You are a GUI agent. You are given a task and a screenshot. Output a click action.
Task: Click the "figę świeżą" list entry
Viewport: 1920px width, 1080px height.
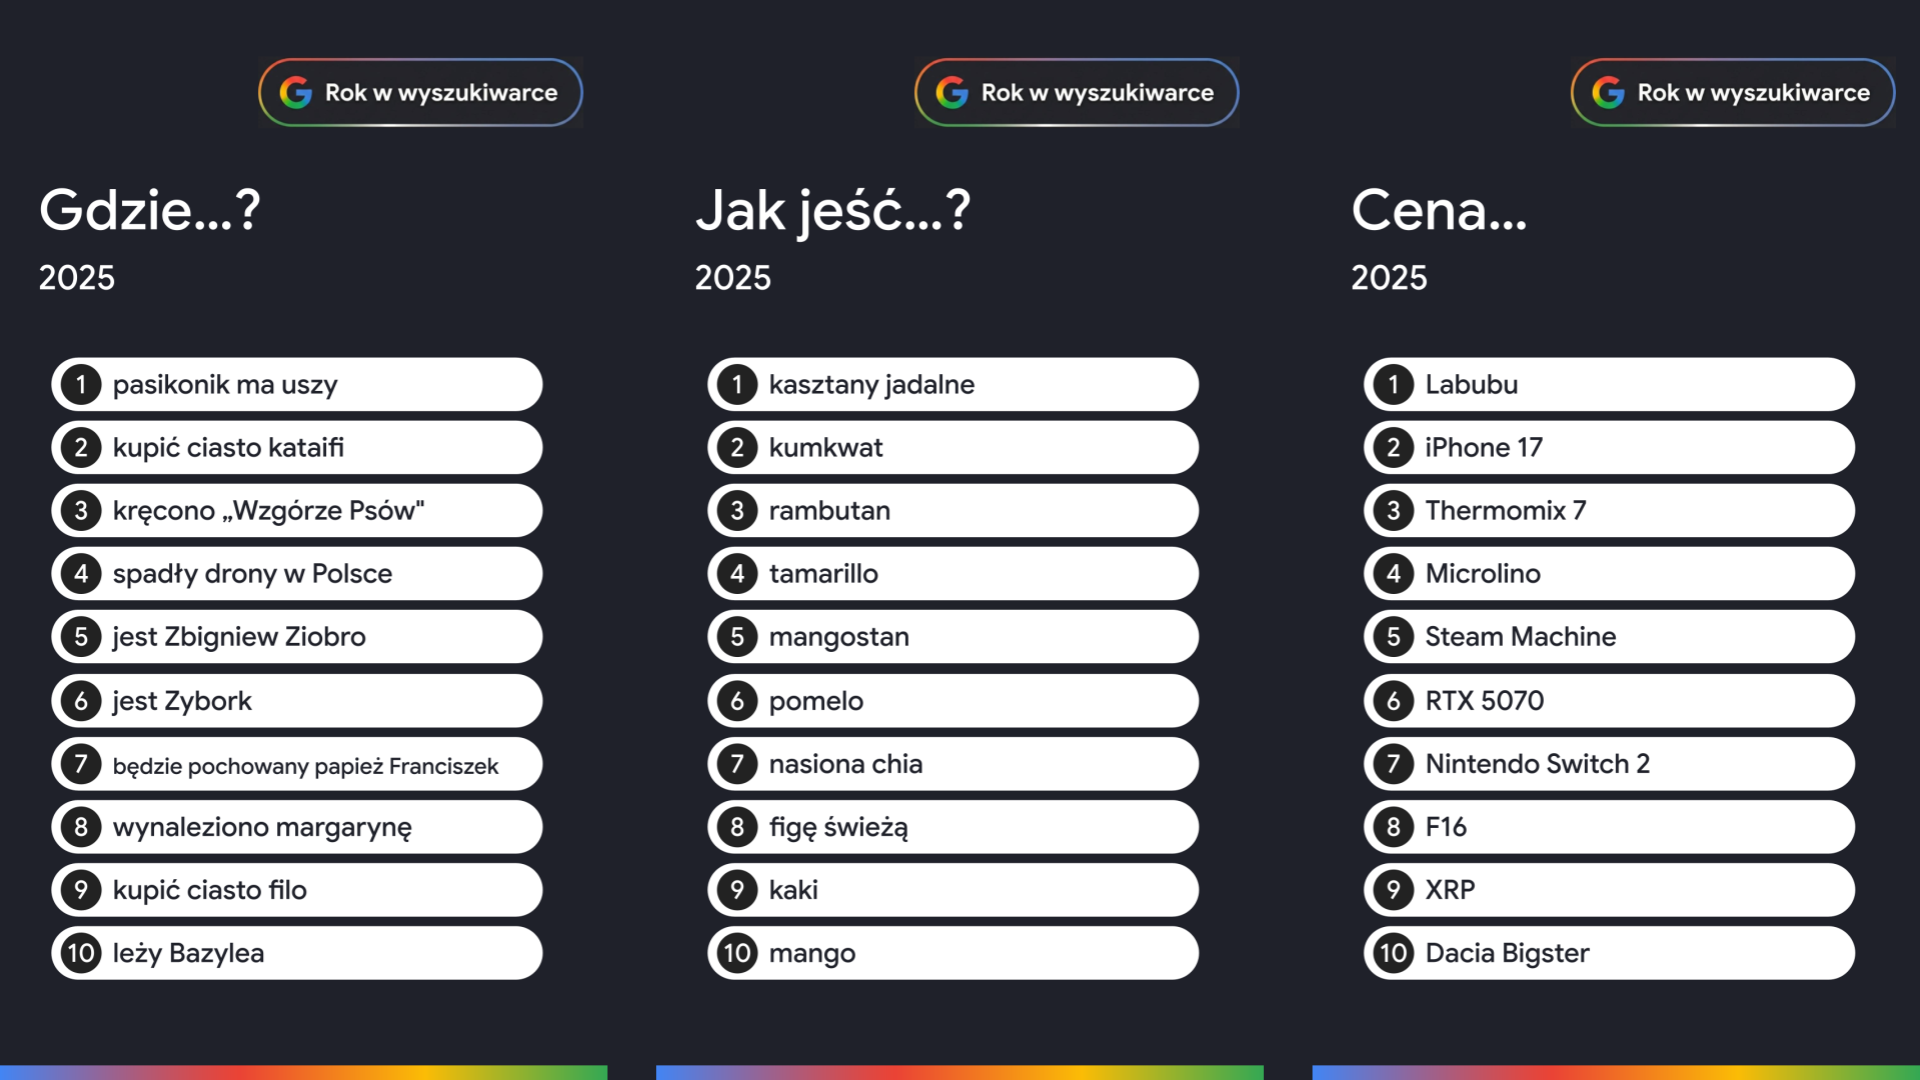[x=953, y=827]
